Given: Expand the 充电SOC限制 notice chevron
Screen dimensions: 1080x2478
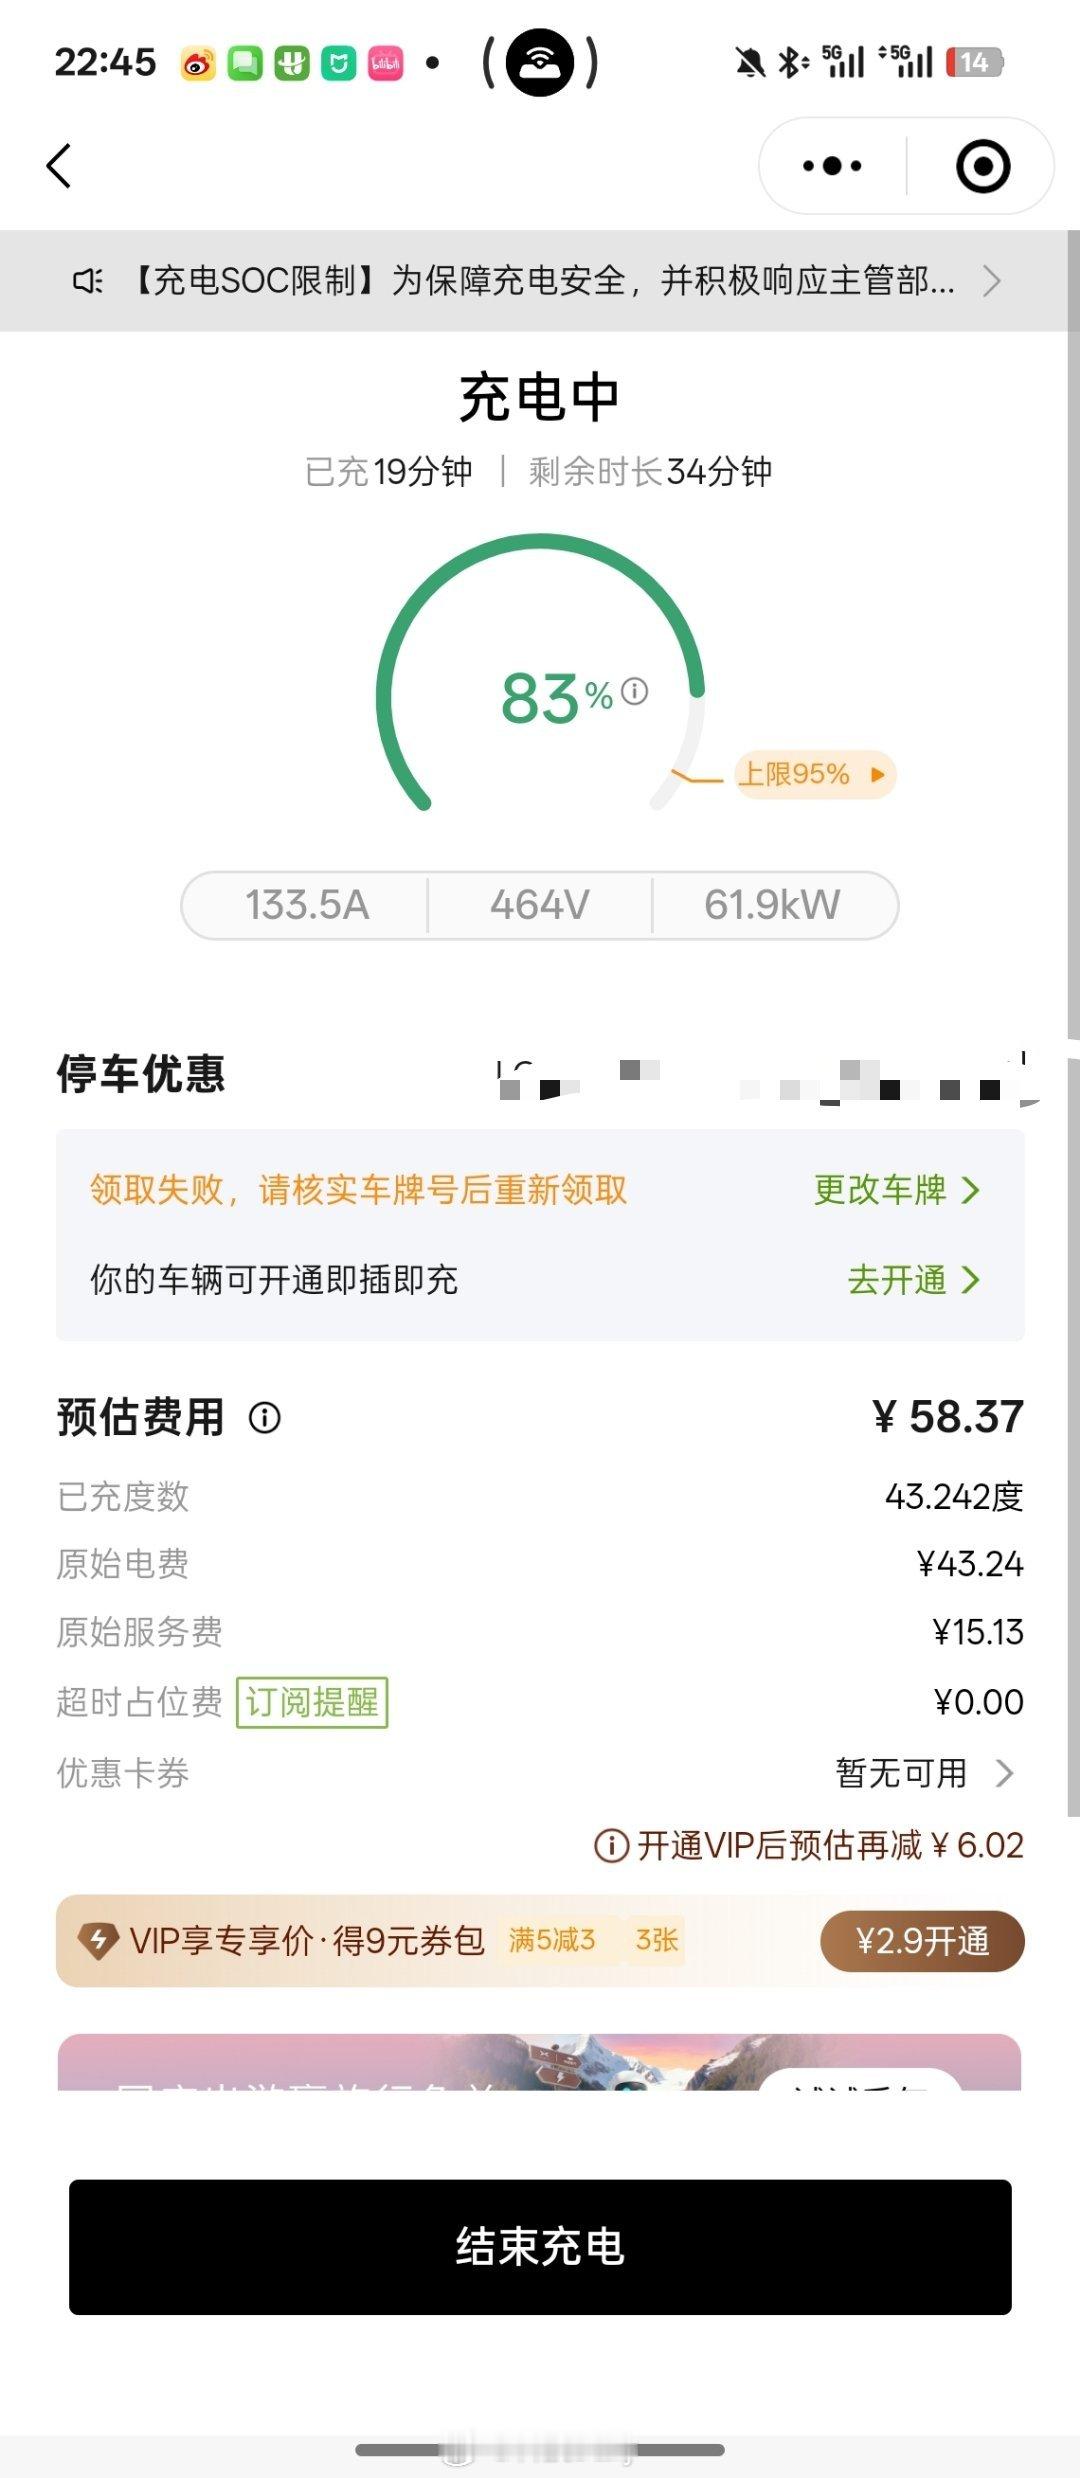Looking at the screenshot, I should click(x=992, y=281).
